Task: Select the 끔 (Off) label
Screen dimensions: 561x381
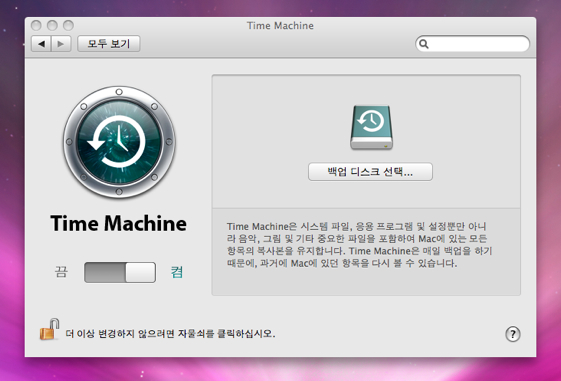Action: coord(61,272)
